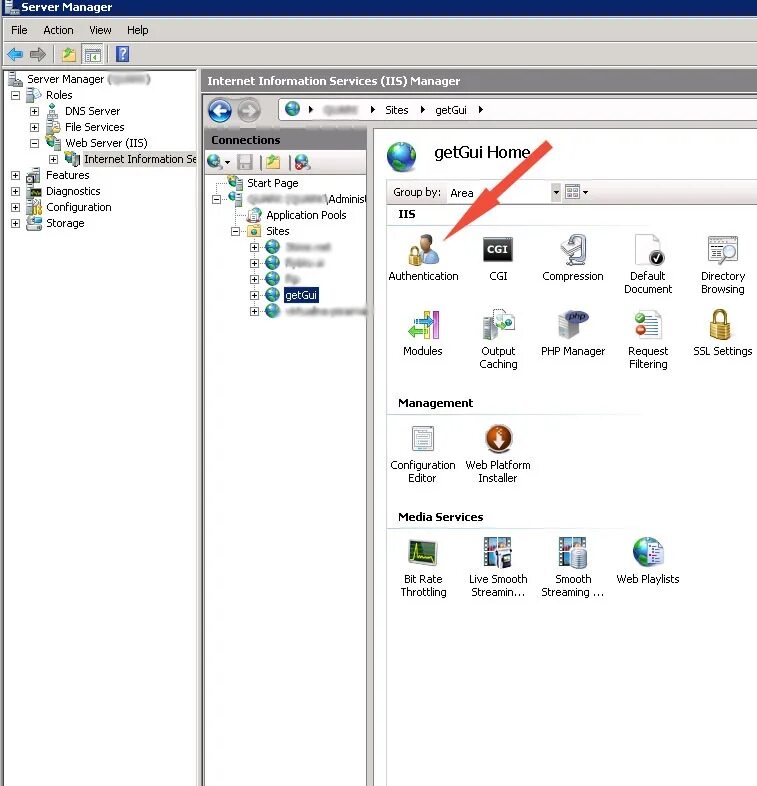Image resolution: width=757 pixels, height=786 pixels.
Task: Expand the Configuration node
Action: coord(16,207)
